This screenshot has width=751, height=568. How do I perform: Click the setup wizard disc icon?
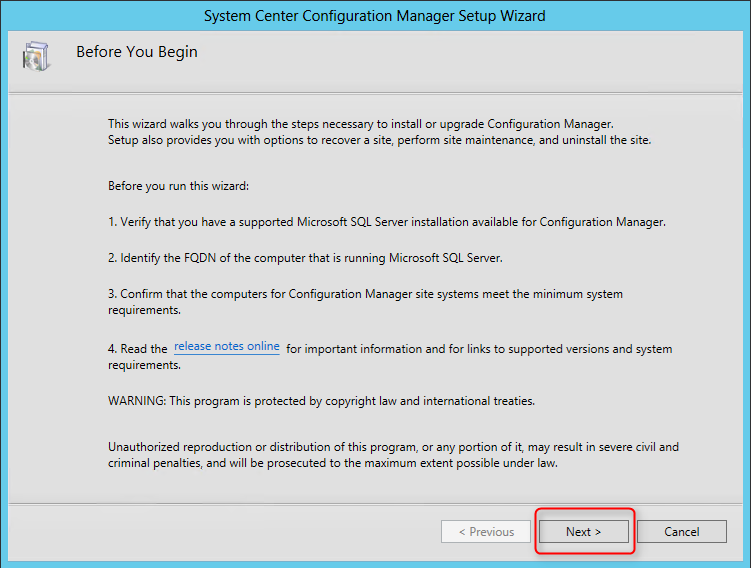point(35,56)
